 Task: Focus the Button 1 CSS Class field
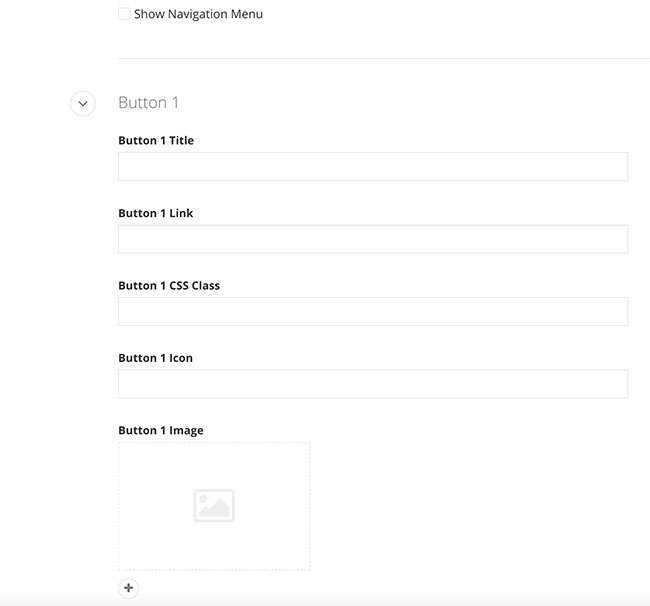click(x=372, y=311)
